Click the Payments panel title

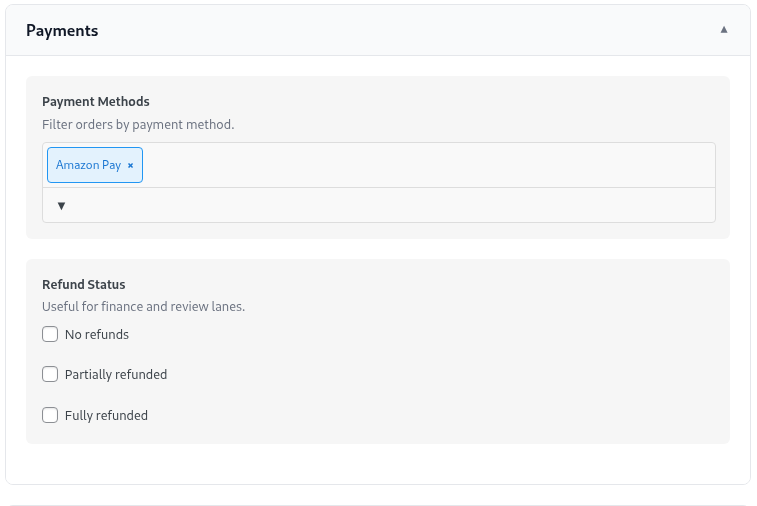coord(62,30)
